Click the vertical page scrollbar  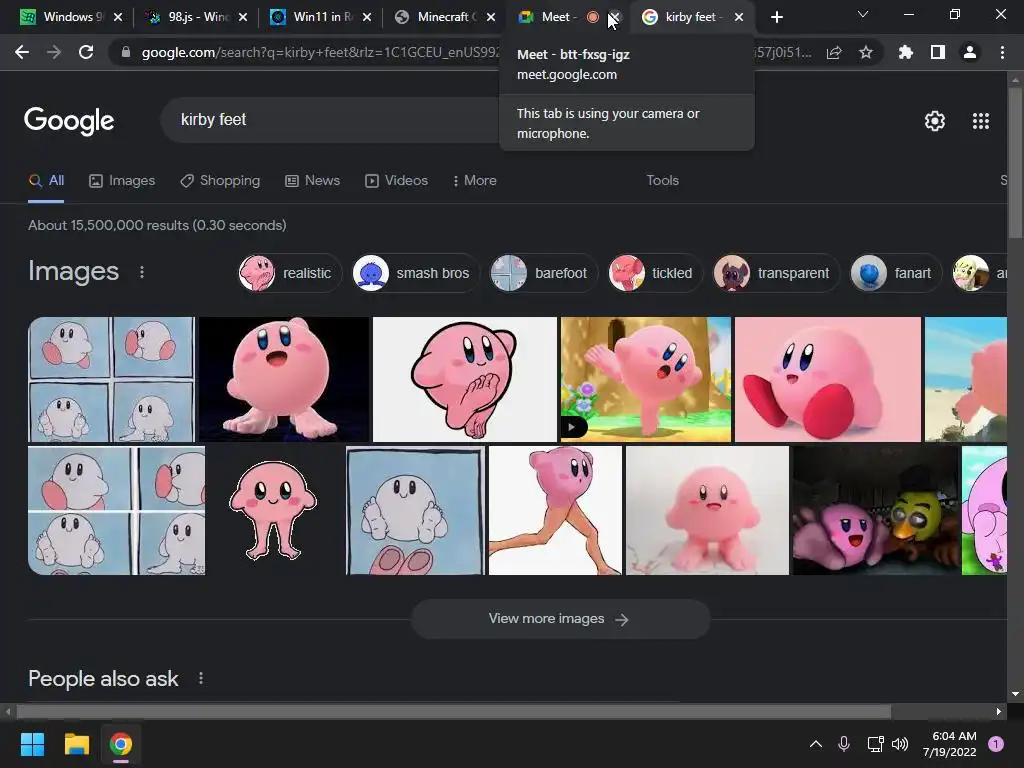1016,162
